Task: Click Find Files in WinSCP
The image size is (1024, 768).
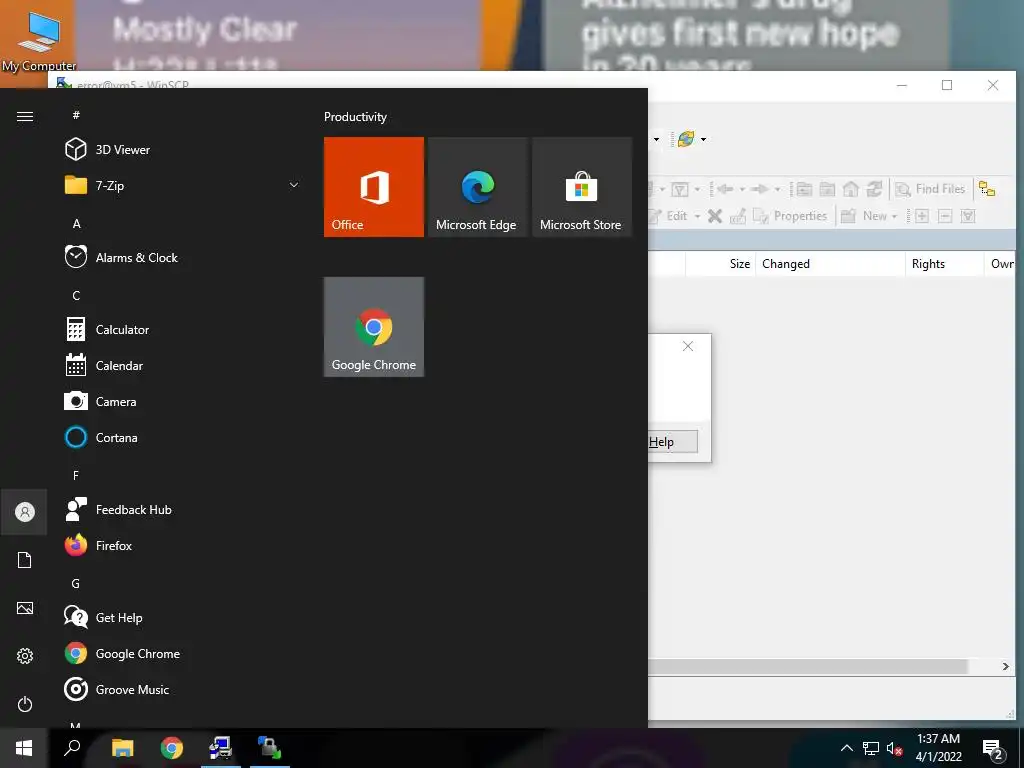Action: coord(931,189)
